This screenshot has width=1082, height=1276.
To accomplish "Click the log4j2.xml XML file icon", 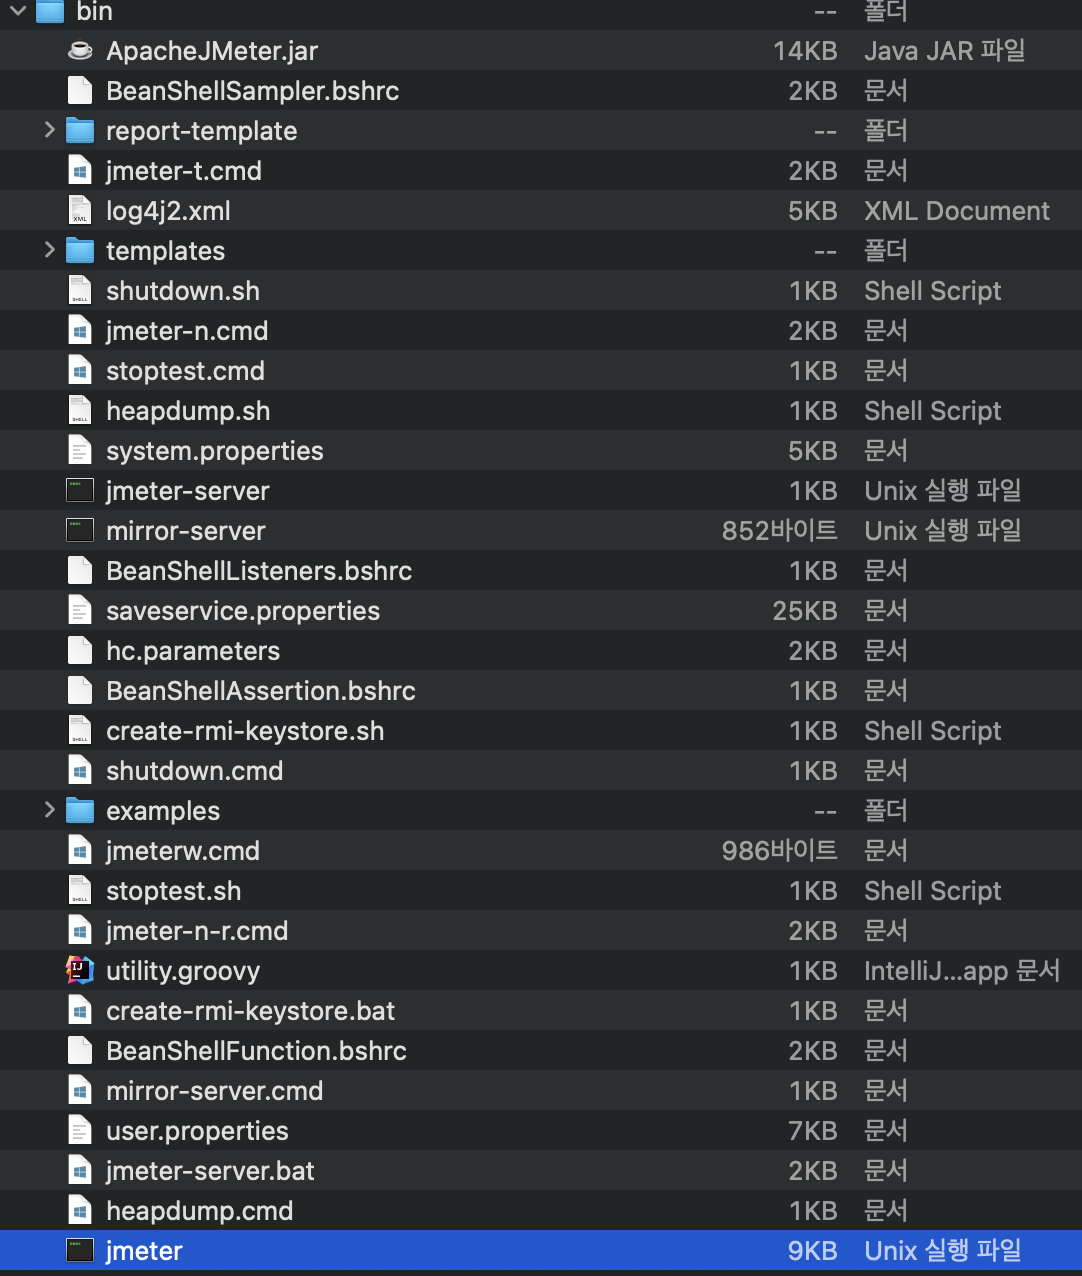I will pyautogui.click(x=80, y=211).
